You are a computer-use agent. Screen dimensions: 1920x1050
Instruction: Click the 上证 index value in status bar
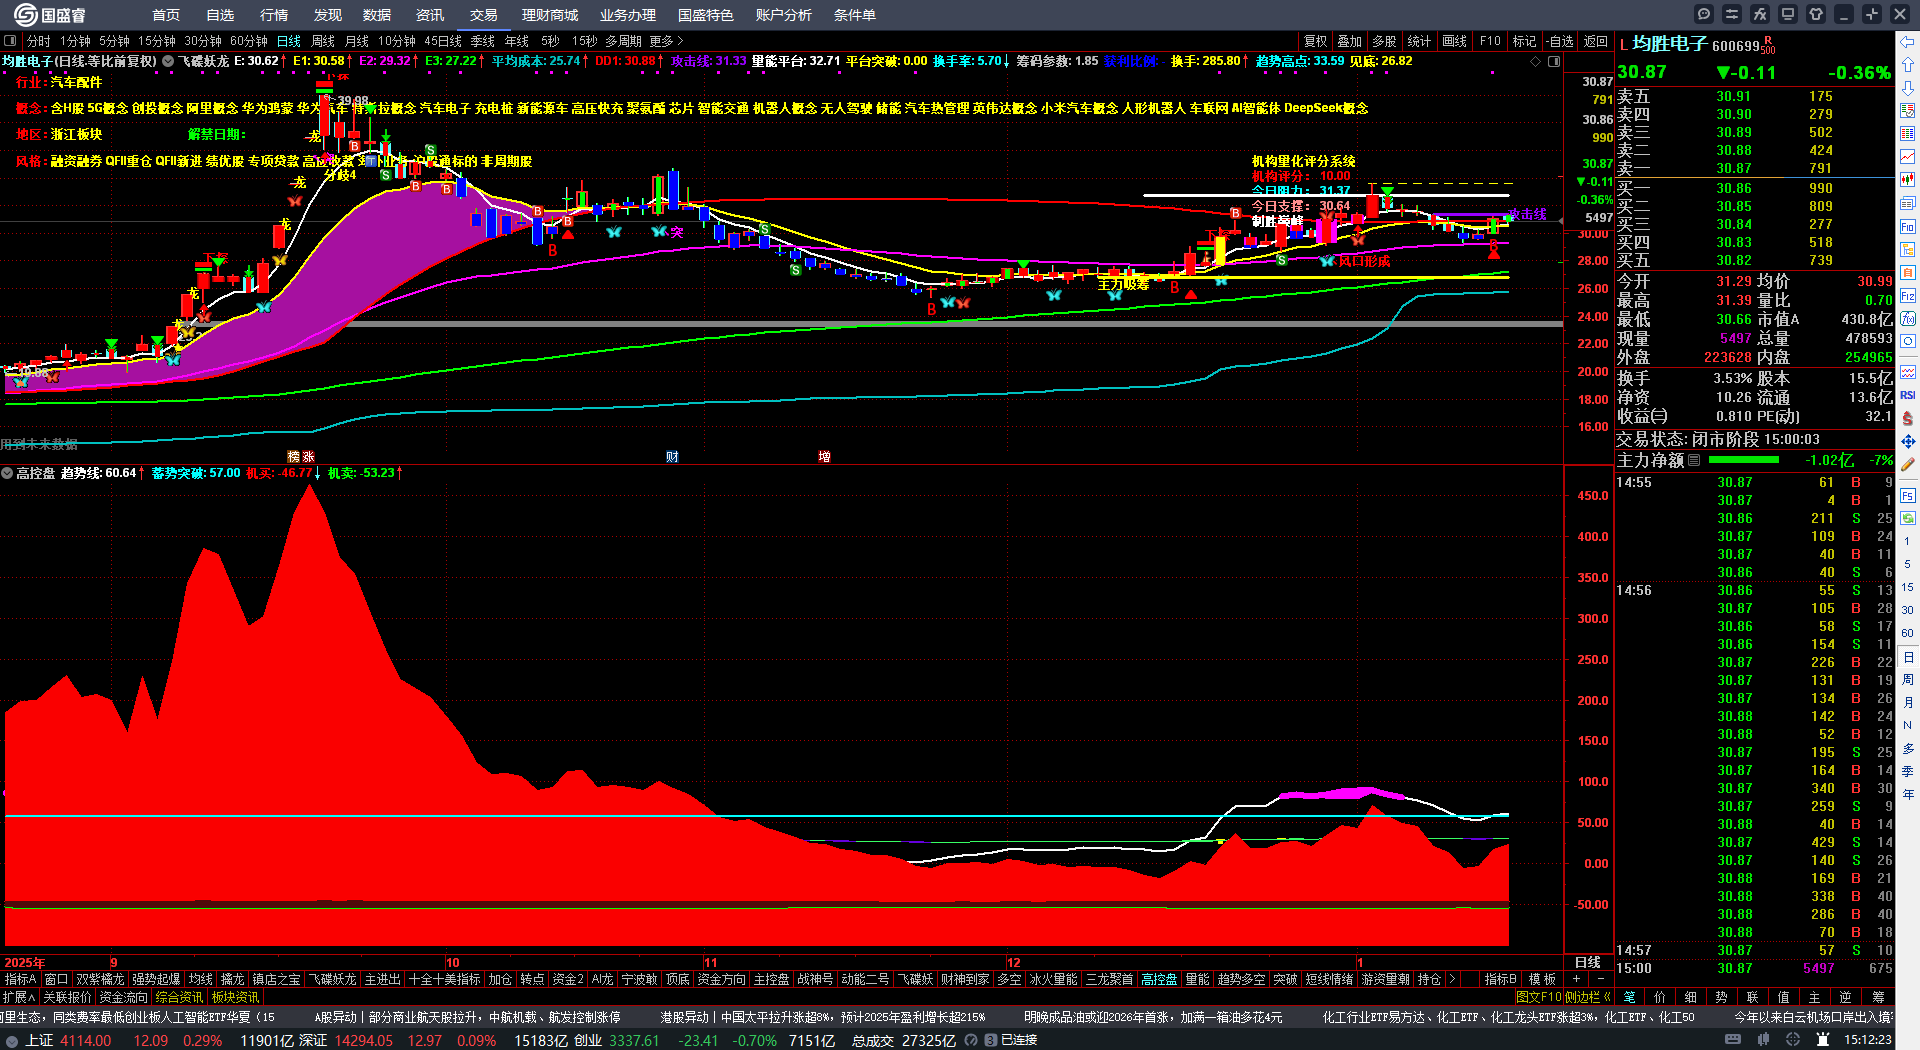click(86, 1040)
